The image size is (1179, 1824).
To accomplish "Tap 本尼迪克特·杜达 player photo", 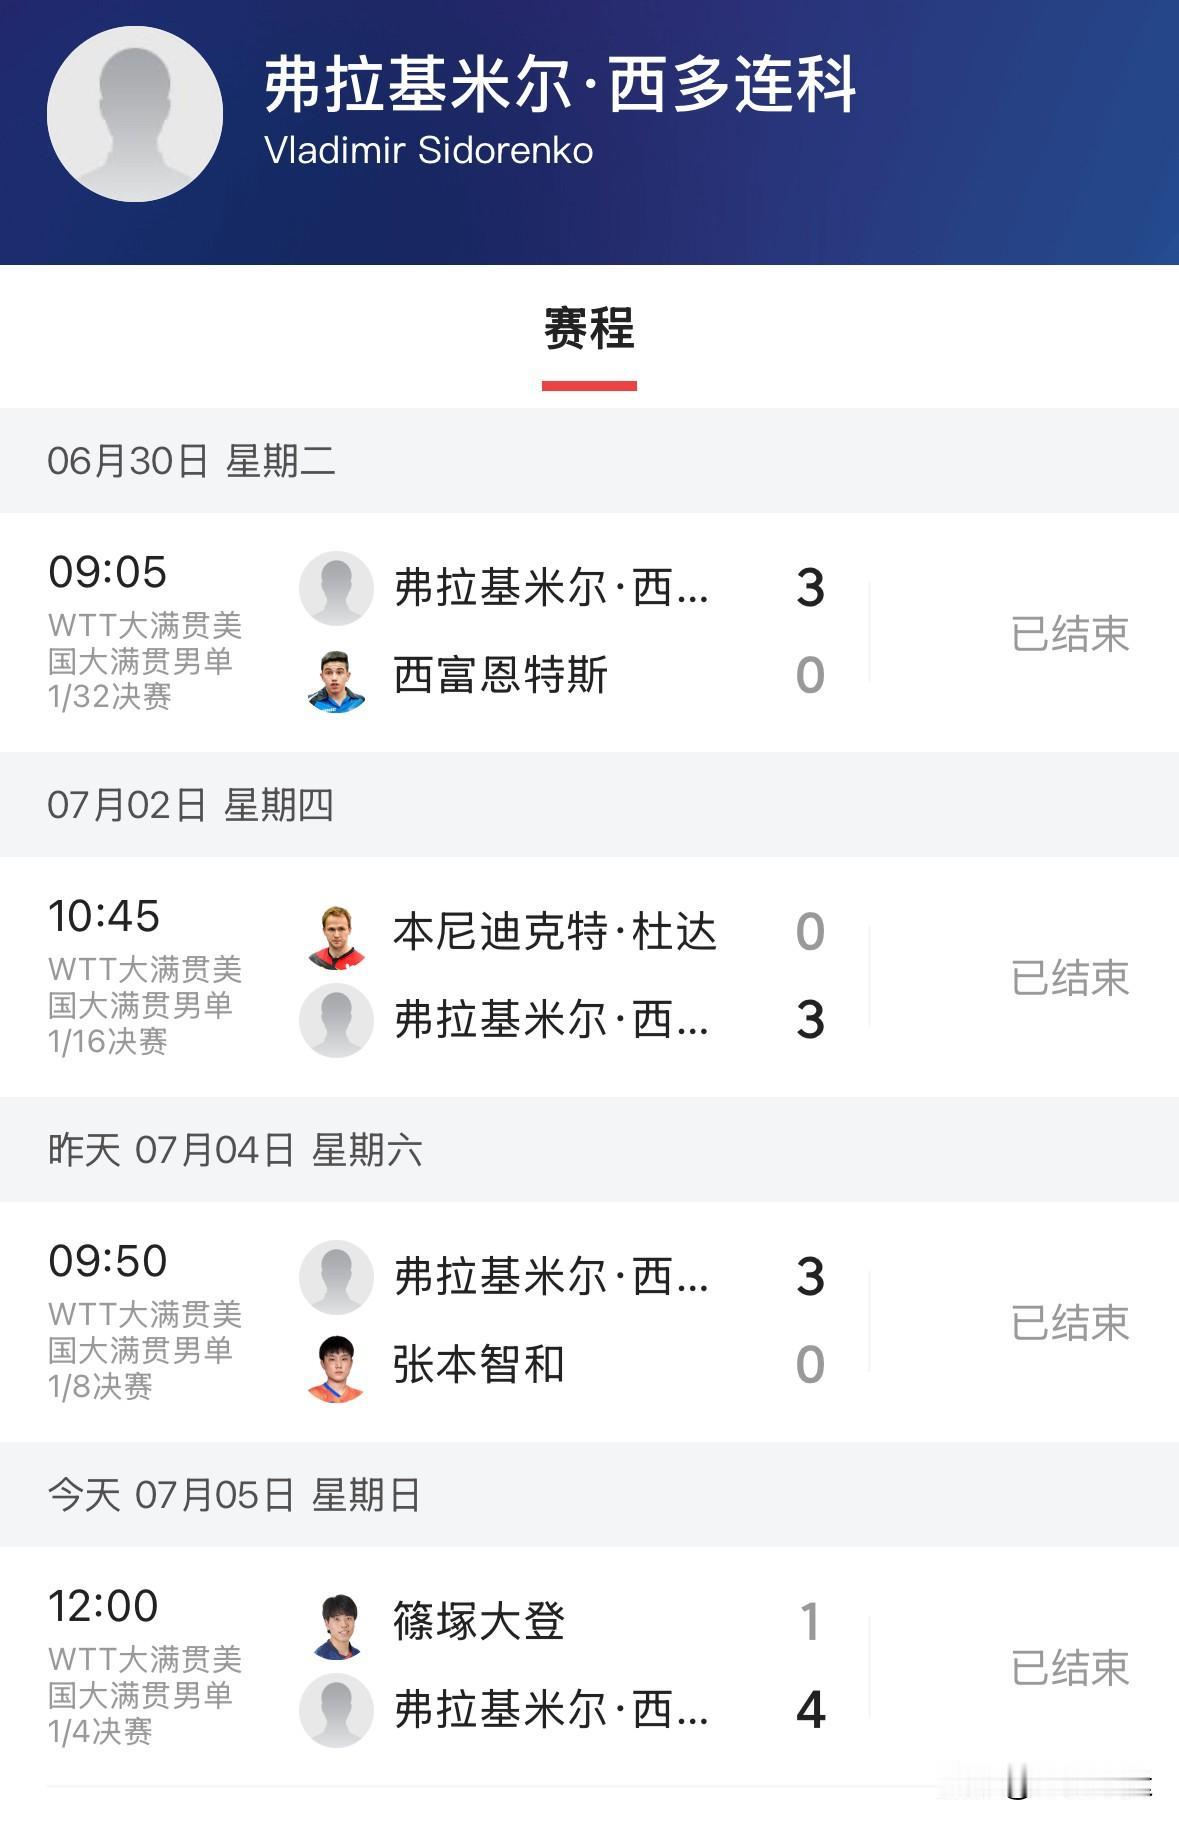I will [336, 934].
